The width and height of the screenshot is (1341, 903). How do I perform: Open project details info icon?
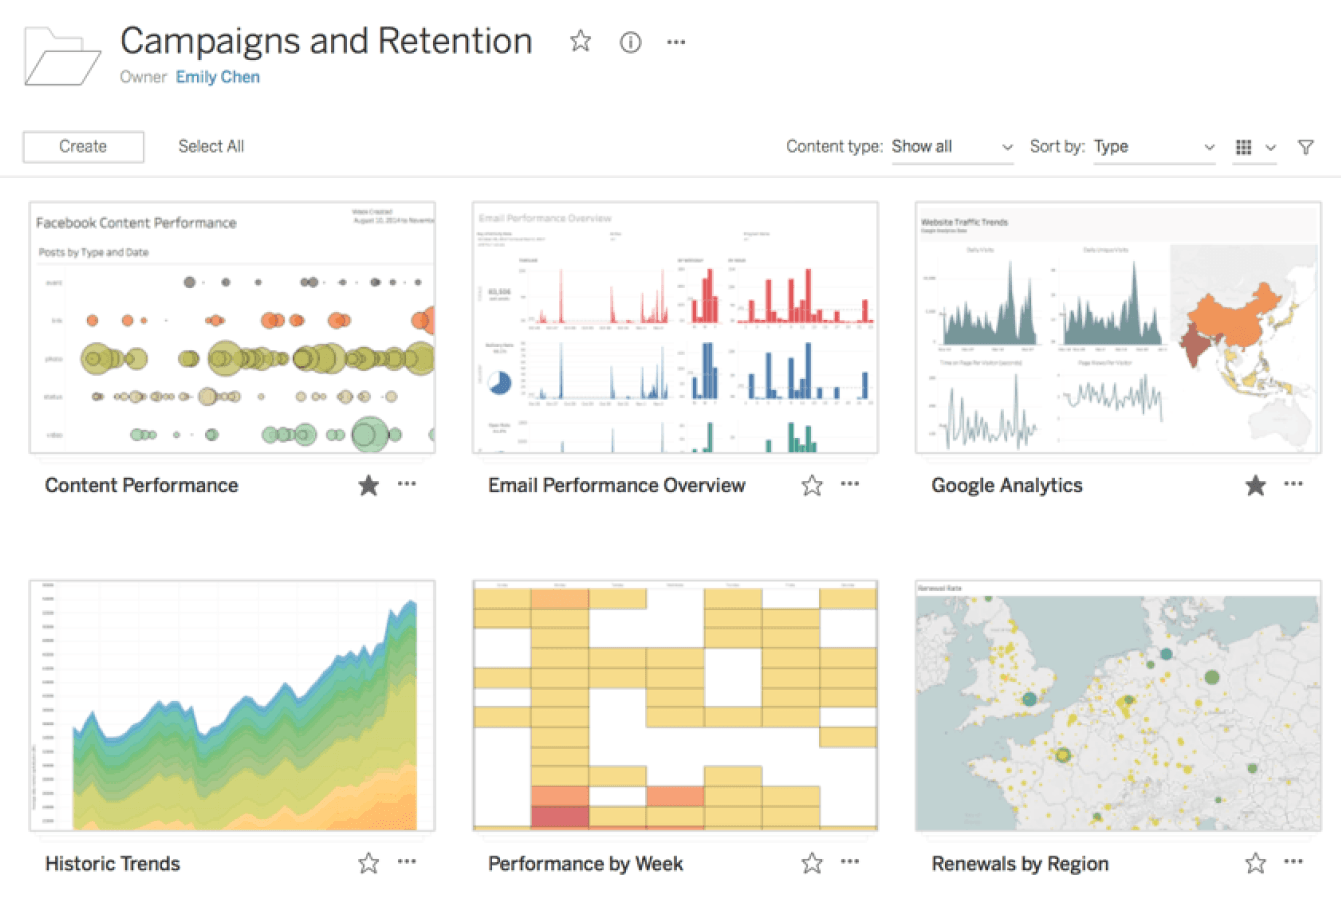630,42
